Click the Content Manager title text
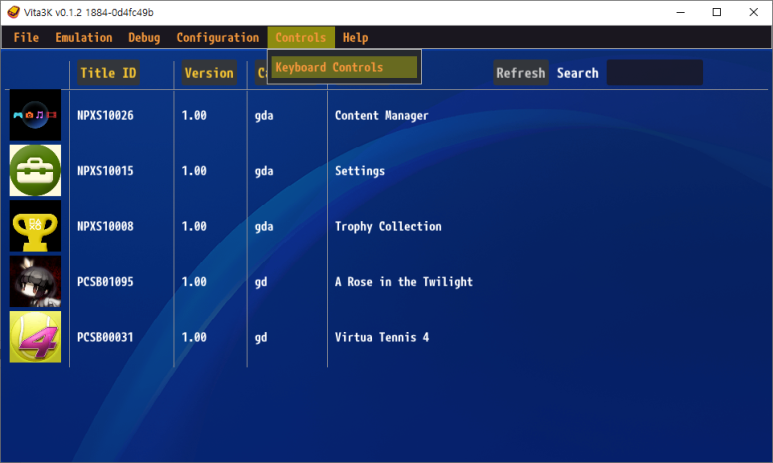The width and height of the screenshot is (773, 463). tap(382, 115)
